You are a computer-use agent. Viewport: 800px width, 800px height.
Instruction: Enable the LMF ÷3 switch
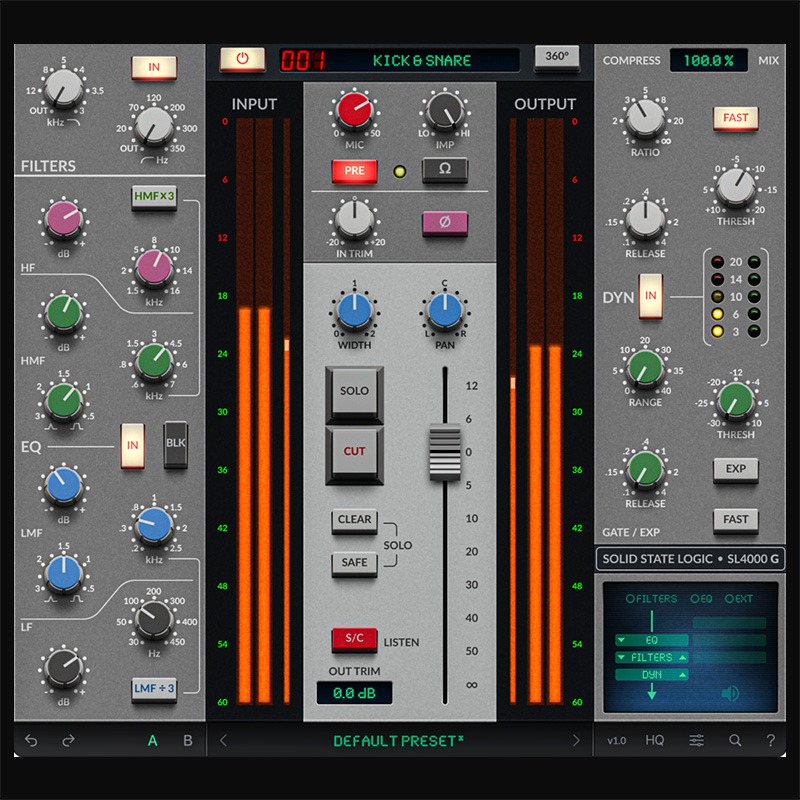(x=154, y=690)
